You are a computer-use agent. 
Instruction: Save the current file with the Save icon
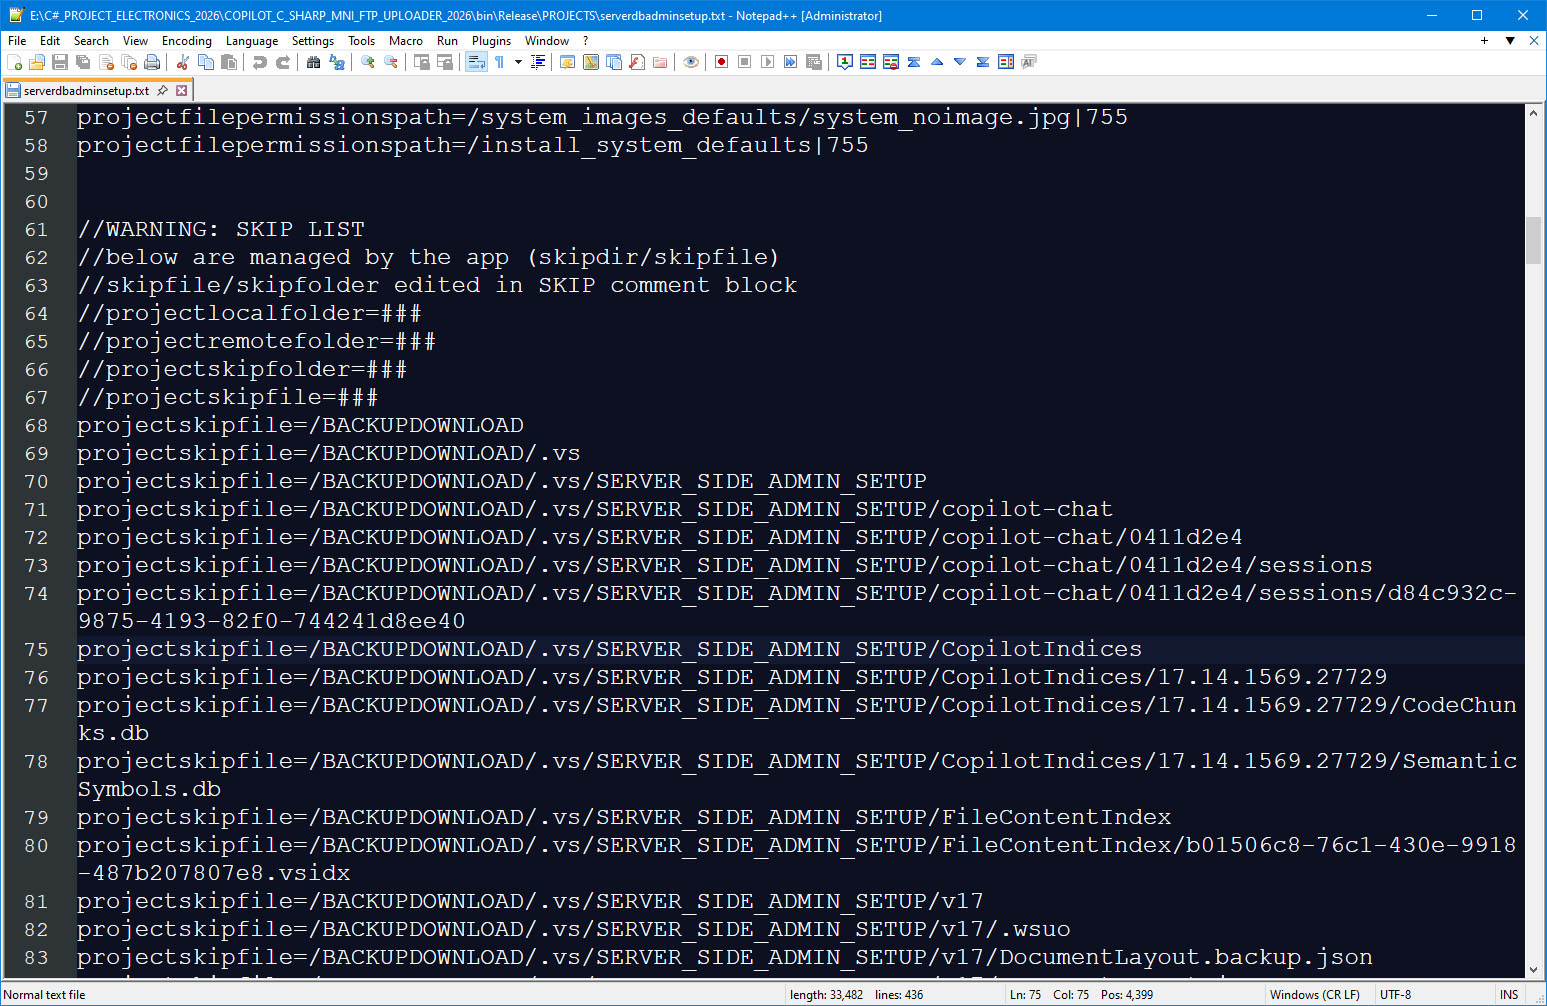(x=60, y=62)
